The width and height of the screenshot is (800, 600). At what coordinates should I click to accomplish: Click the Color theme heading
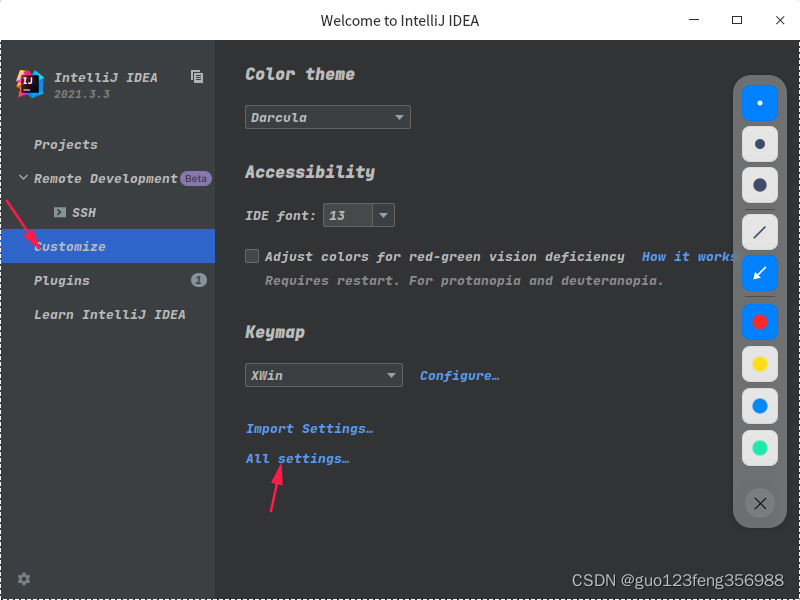(x=300, y=74)
